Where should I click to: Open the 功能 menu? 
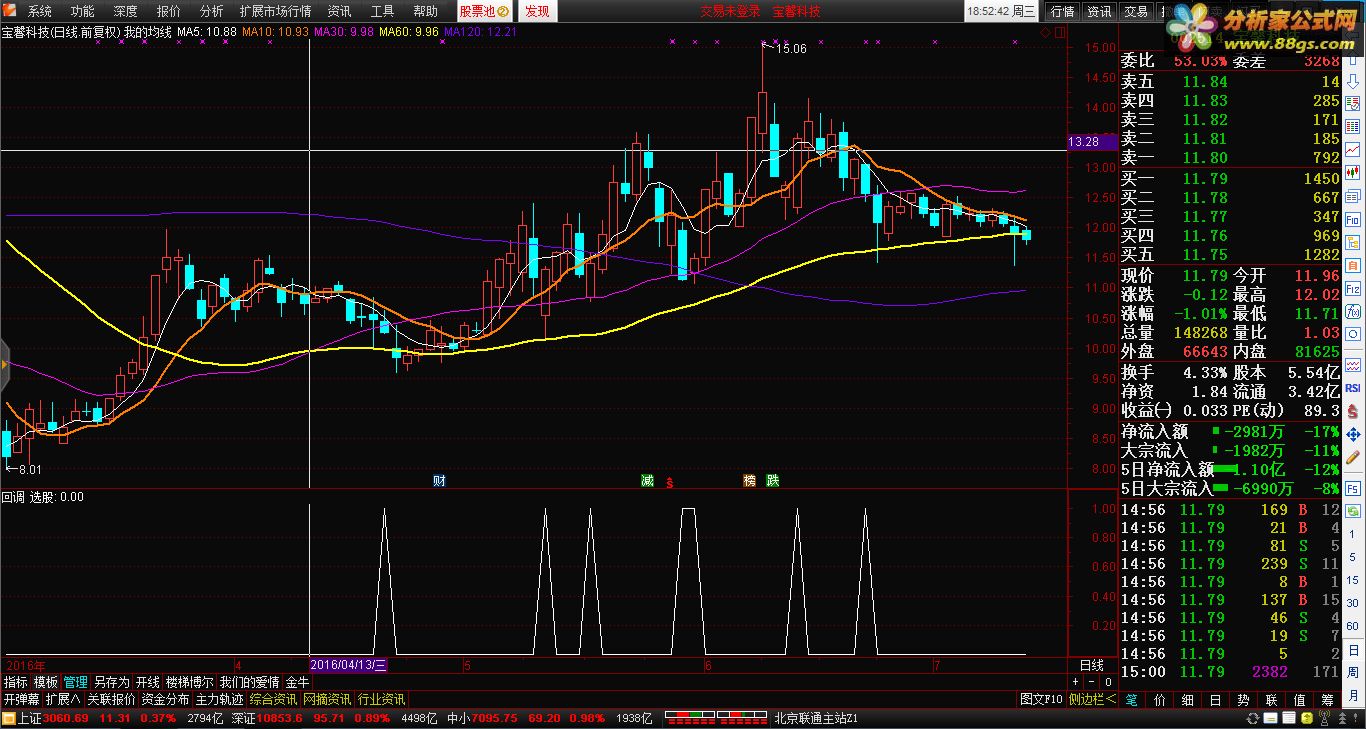(x=83, y=11)
